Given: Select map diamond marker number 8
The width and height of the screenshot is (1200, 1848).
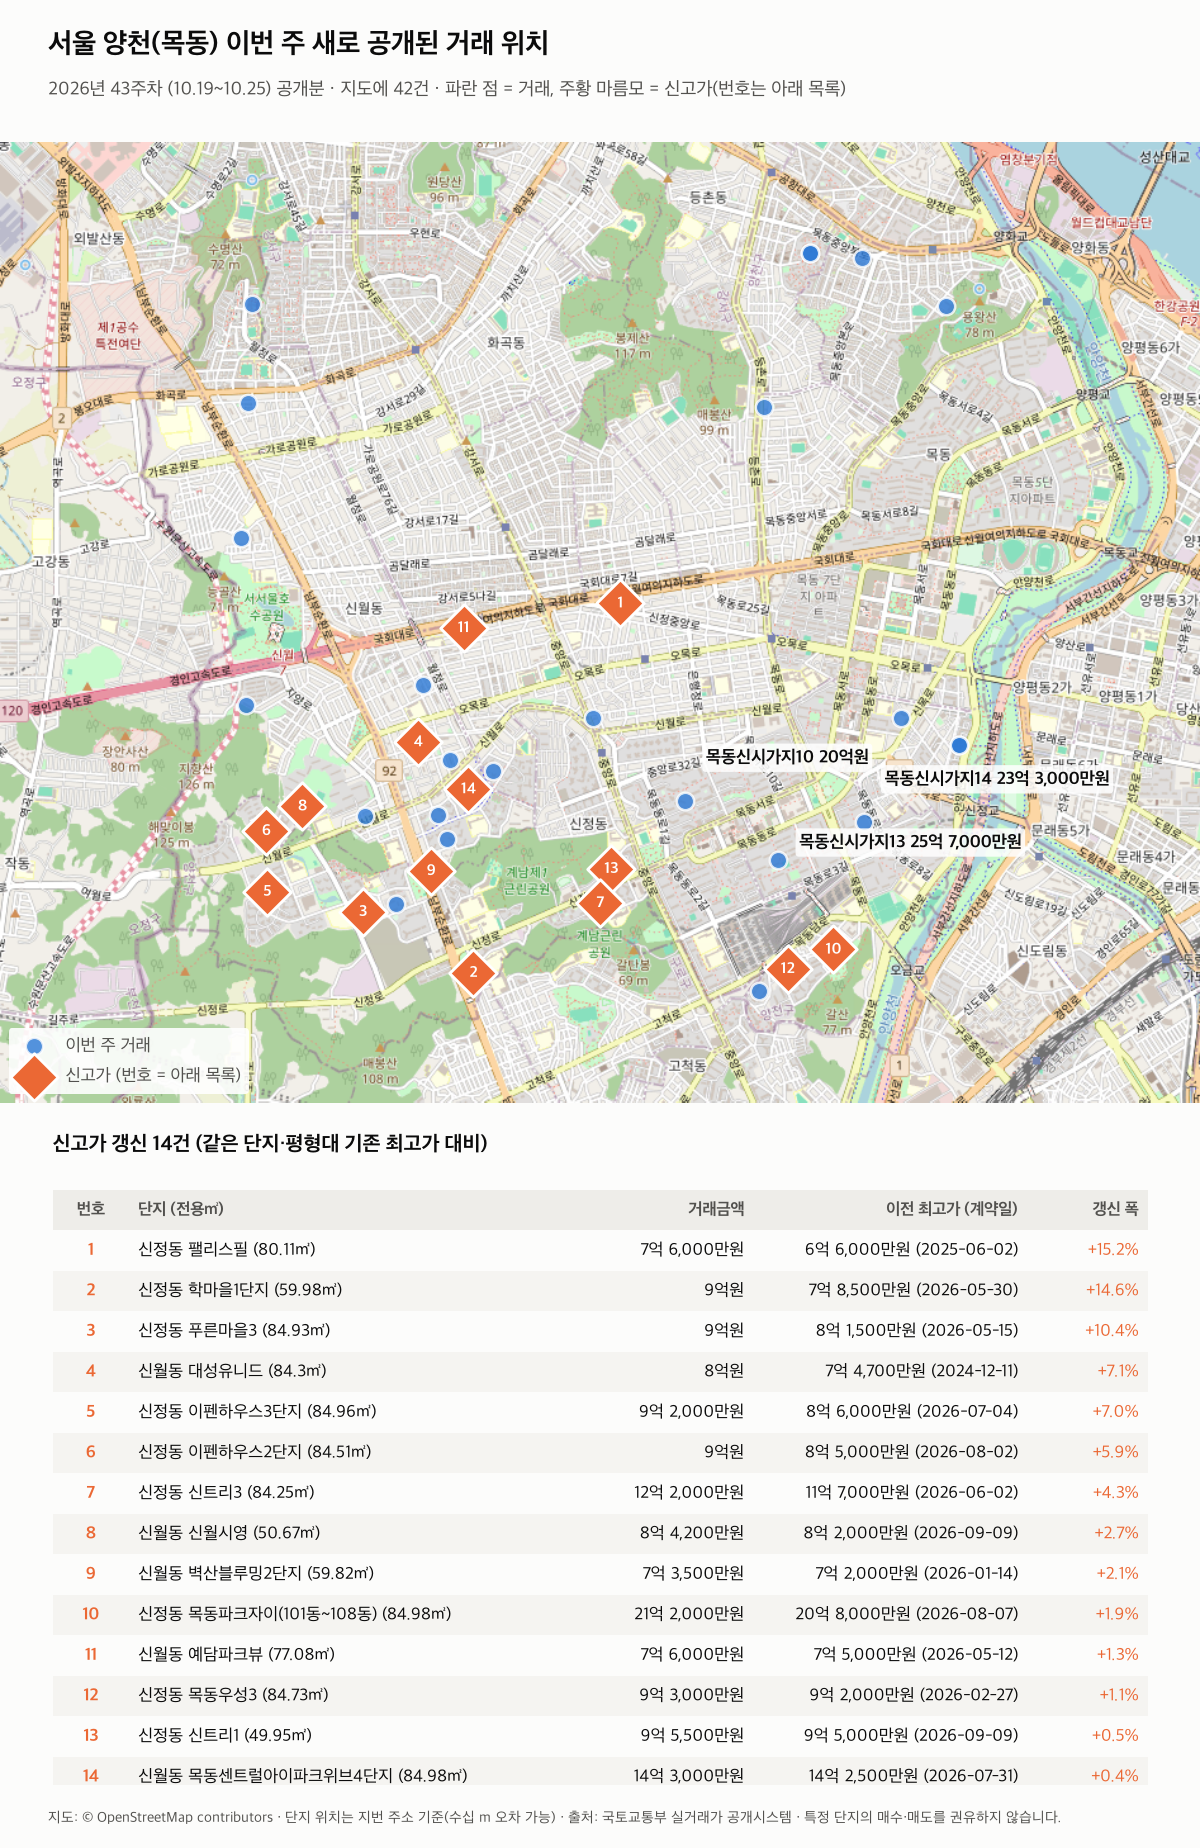Looking at the screenshot, I should [302, 805].
